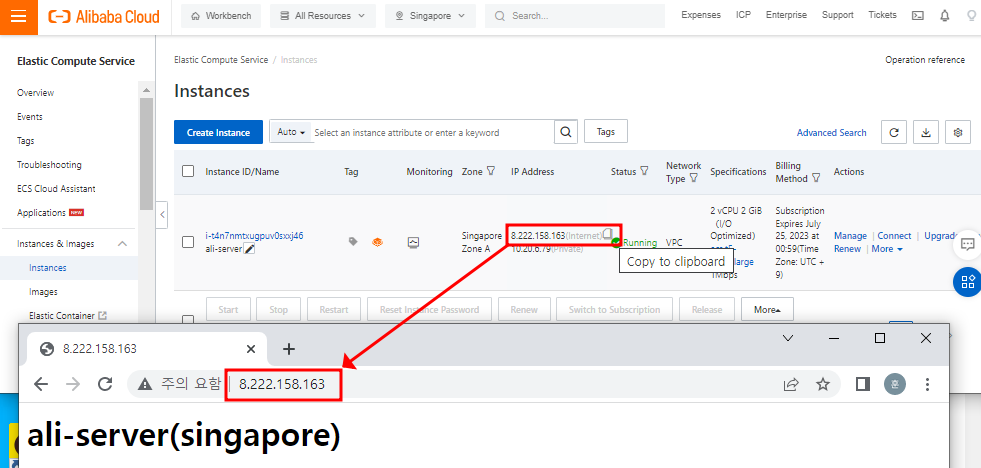Select Overview in sidebar
The image size is (981, 468).
click(x=36, y=93)
